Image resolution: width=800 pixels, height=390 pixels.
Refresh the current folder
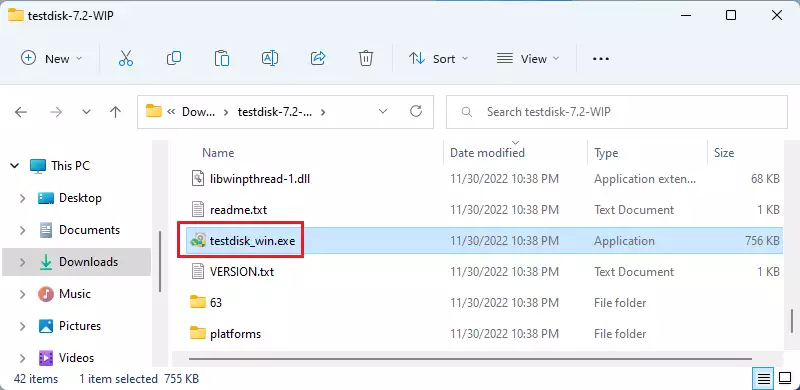coord(416,111)
